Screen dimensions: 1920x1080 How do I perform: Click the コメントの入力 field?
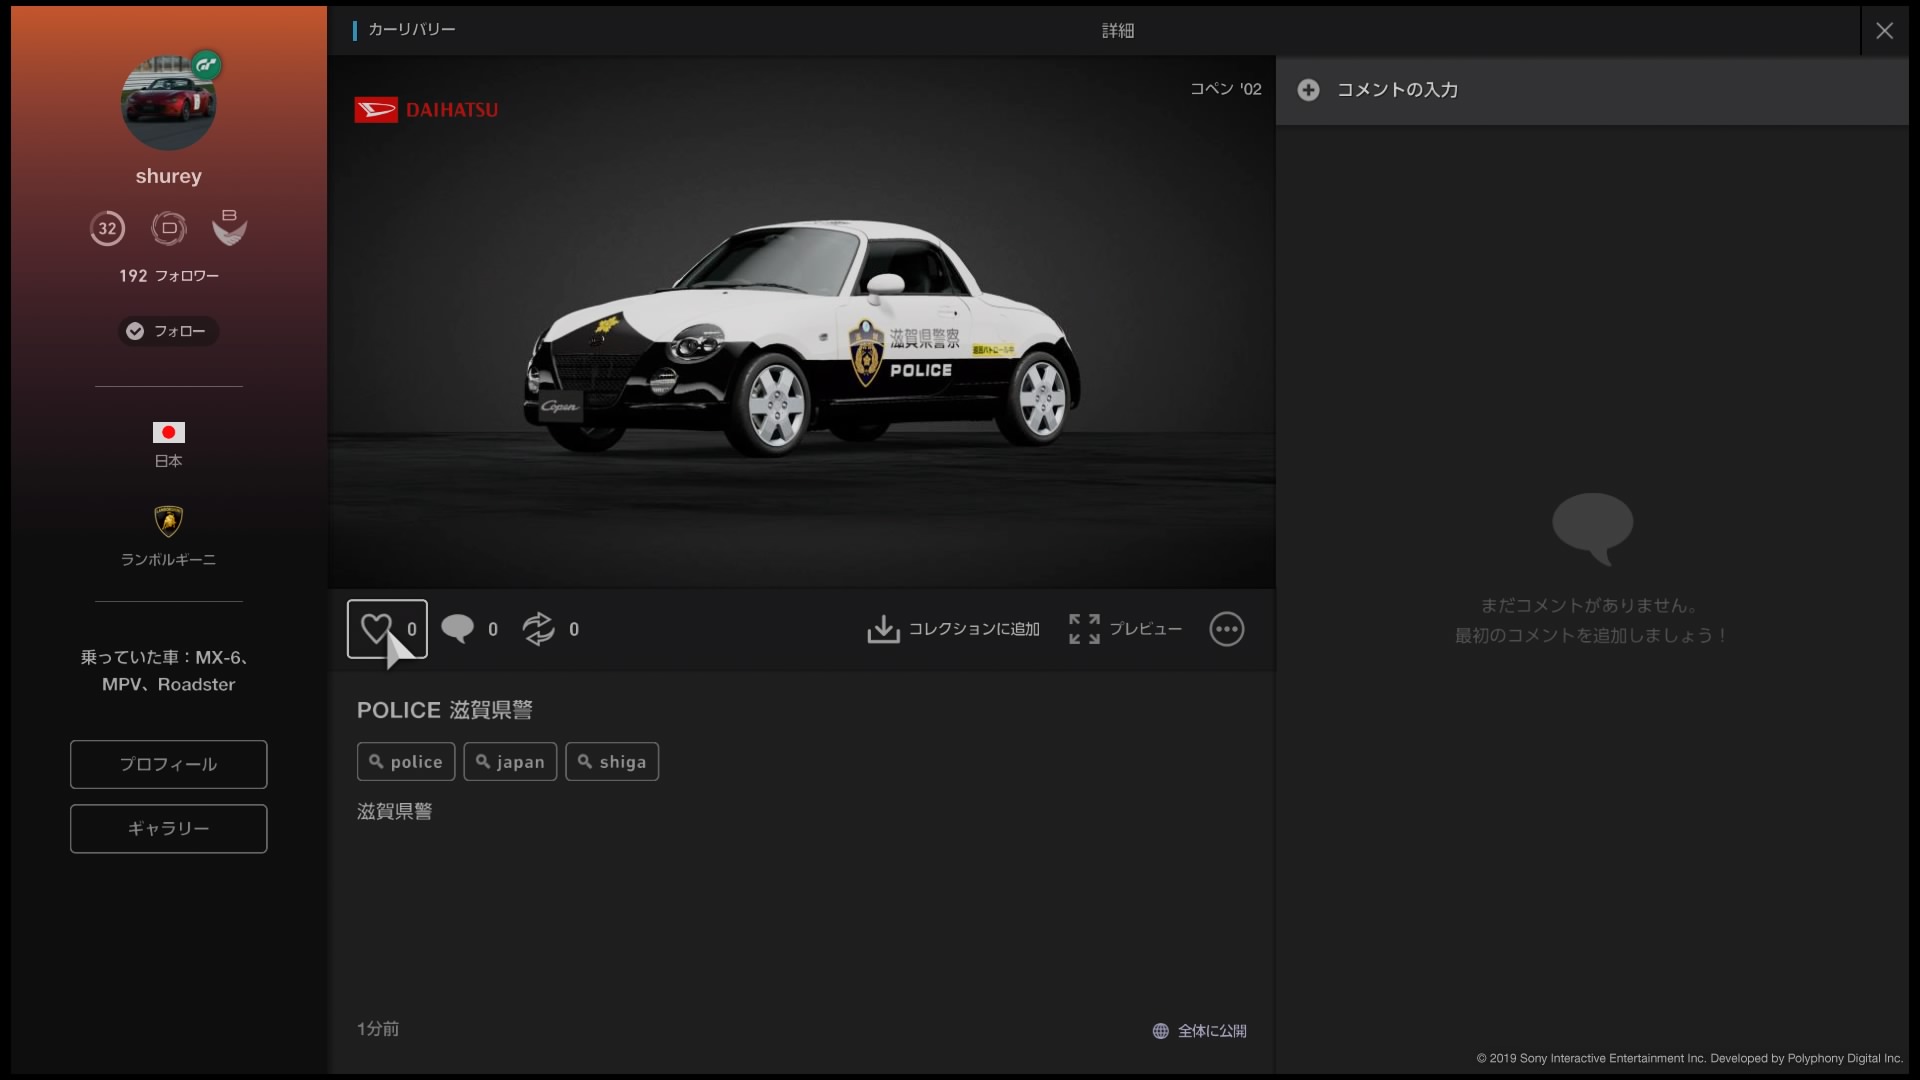1592,90
